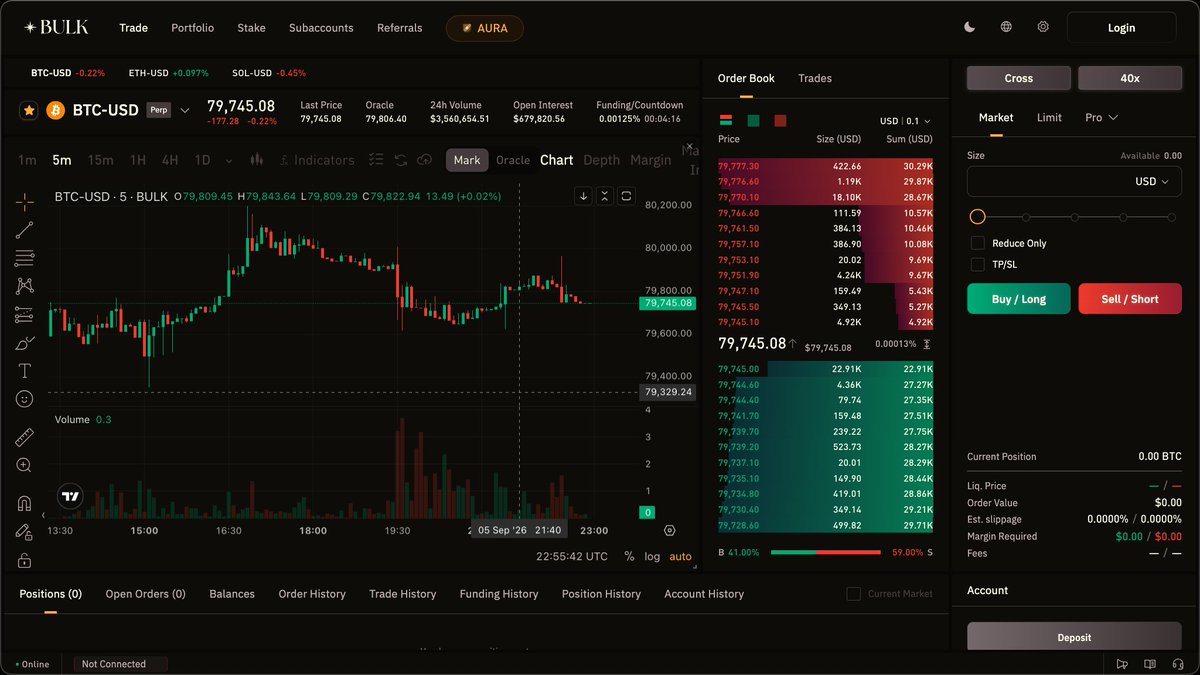Open 40x leverage selector
Screen dimensions: 1200x675
(1130, 78)
